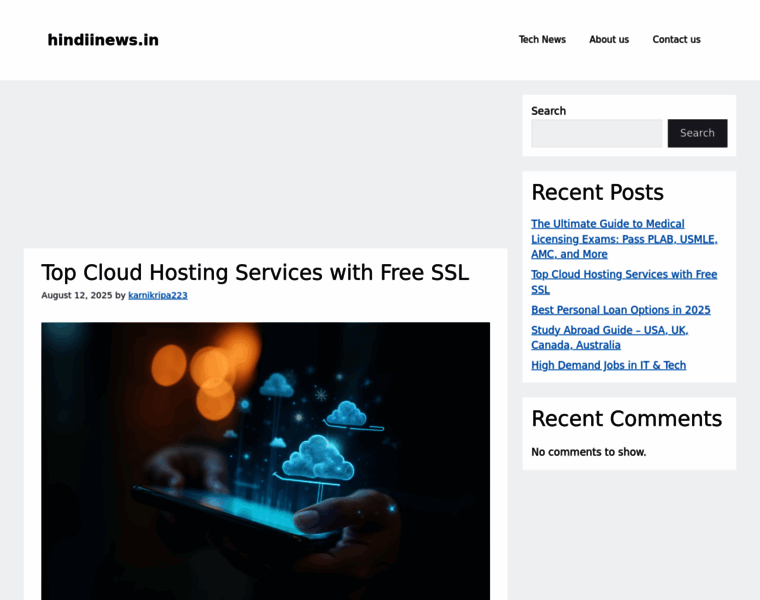Focus the sidebar search text field
Viewport: 760px width, 600px height.
pyautogui.click(x=596, y=133)
